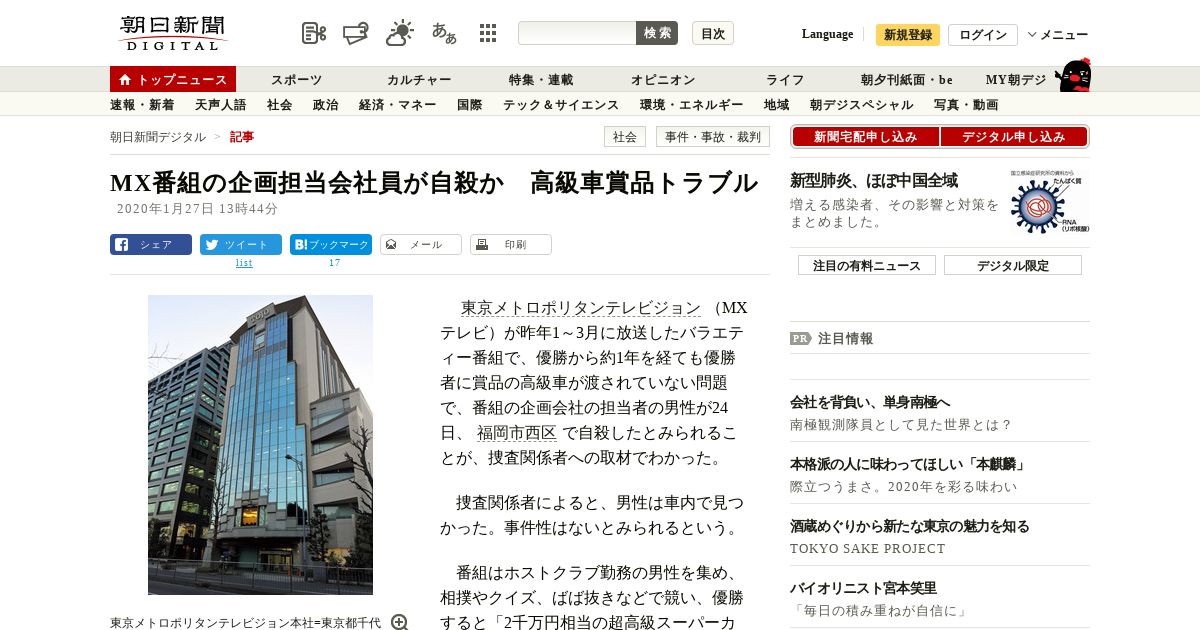
Task: Open the Tokyo Metropolitan Television building photo
Action: (260, 445)
